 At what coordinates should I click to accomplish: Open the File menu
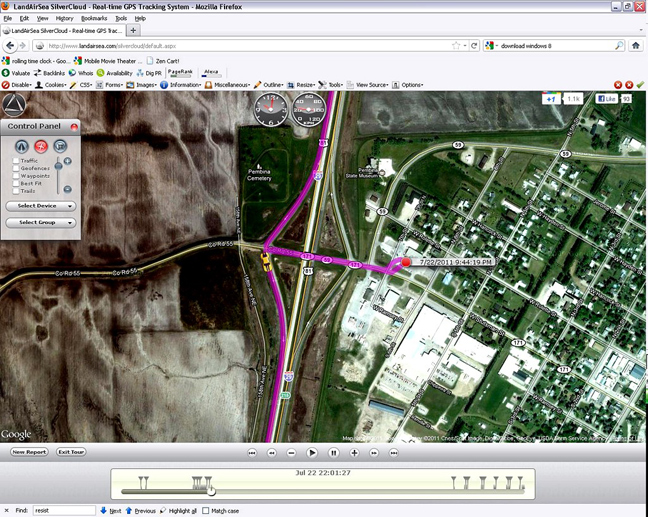point(7,19)
